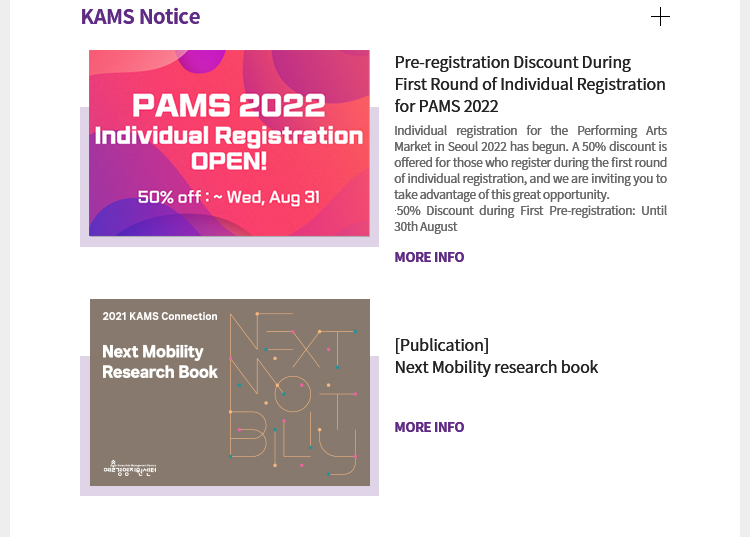Click the individual registration description paragraph
The width and height of the screenshot is (750, 537).
click(x=530, y=162)
